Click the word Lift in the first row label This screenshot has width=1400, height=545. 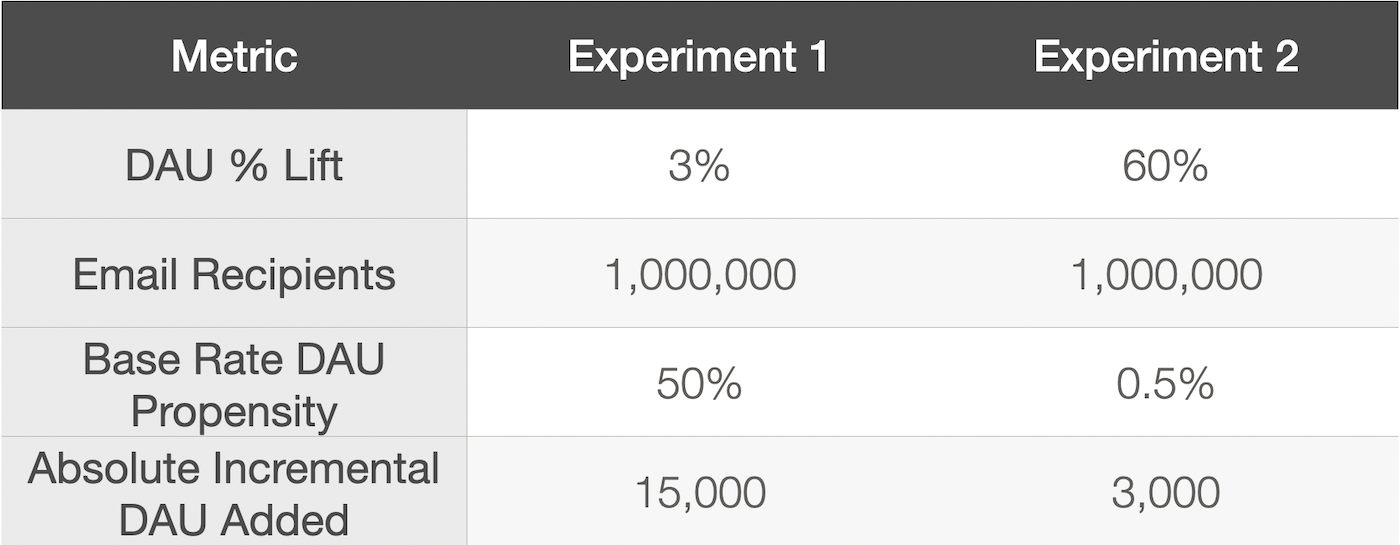(x=311, y=165)
